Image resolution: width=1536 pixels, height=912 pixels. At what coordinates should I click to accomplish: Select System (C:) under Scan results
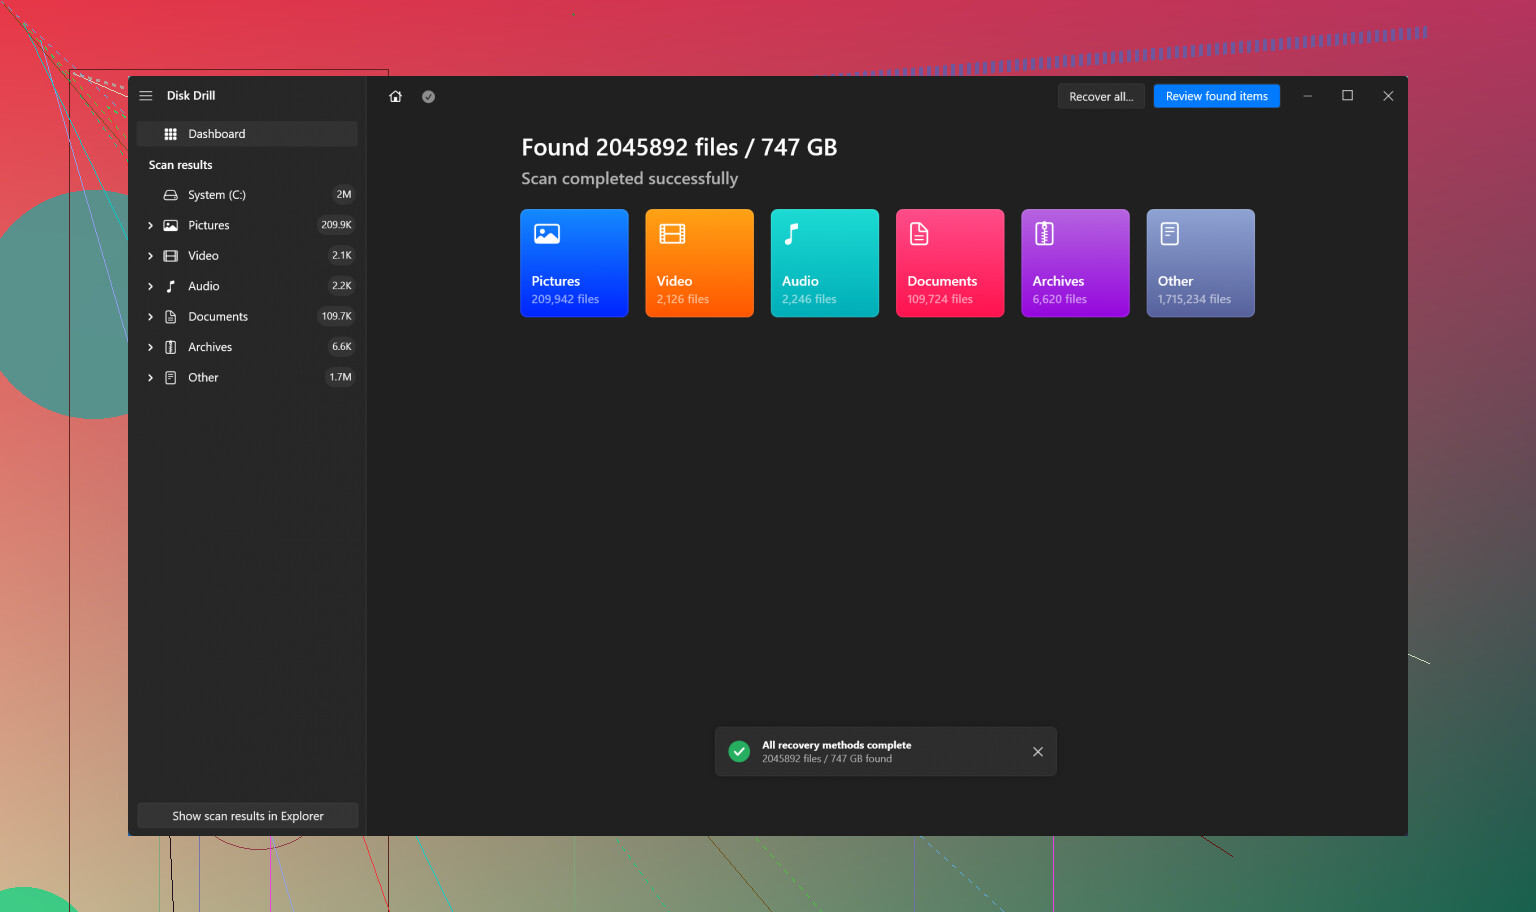coord(217,195)
